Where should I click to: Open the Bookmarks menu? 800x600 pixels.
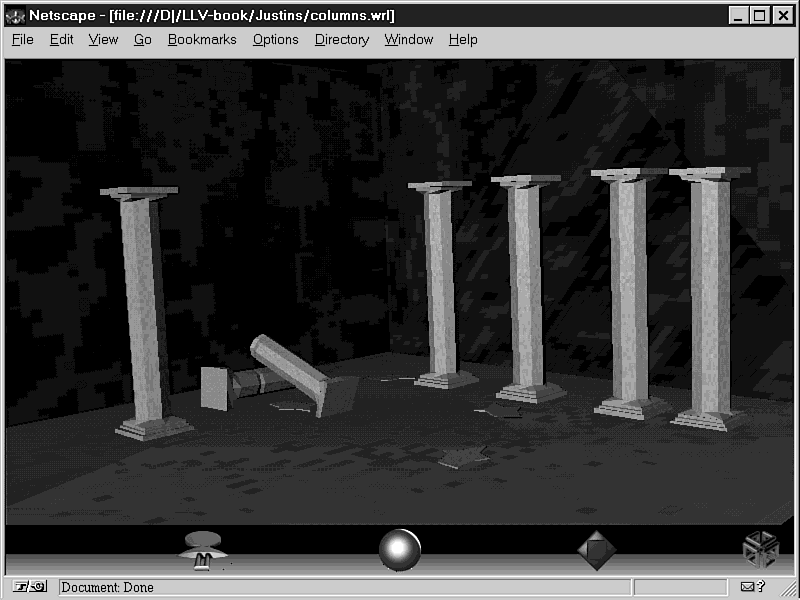(x=202, y=40)
